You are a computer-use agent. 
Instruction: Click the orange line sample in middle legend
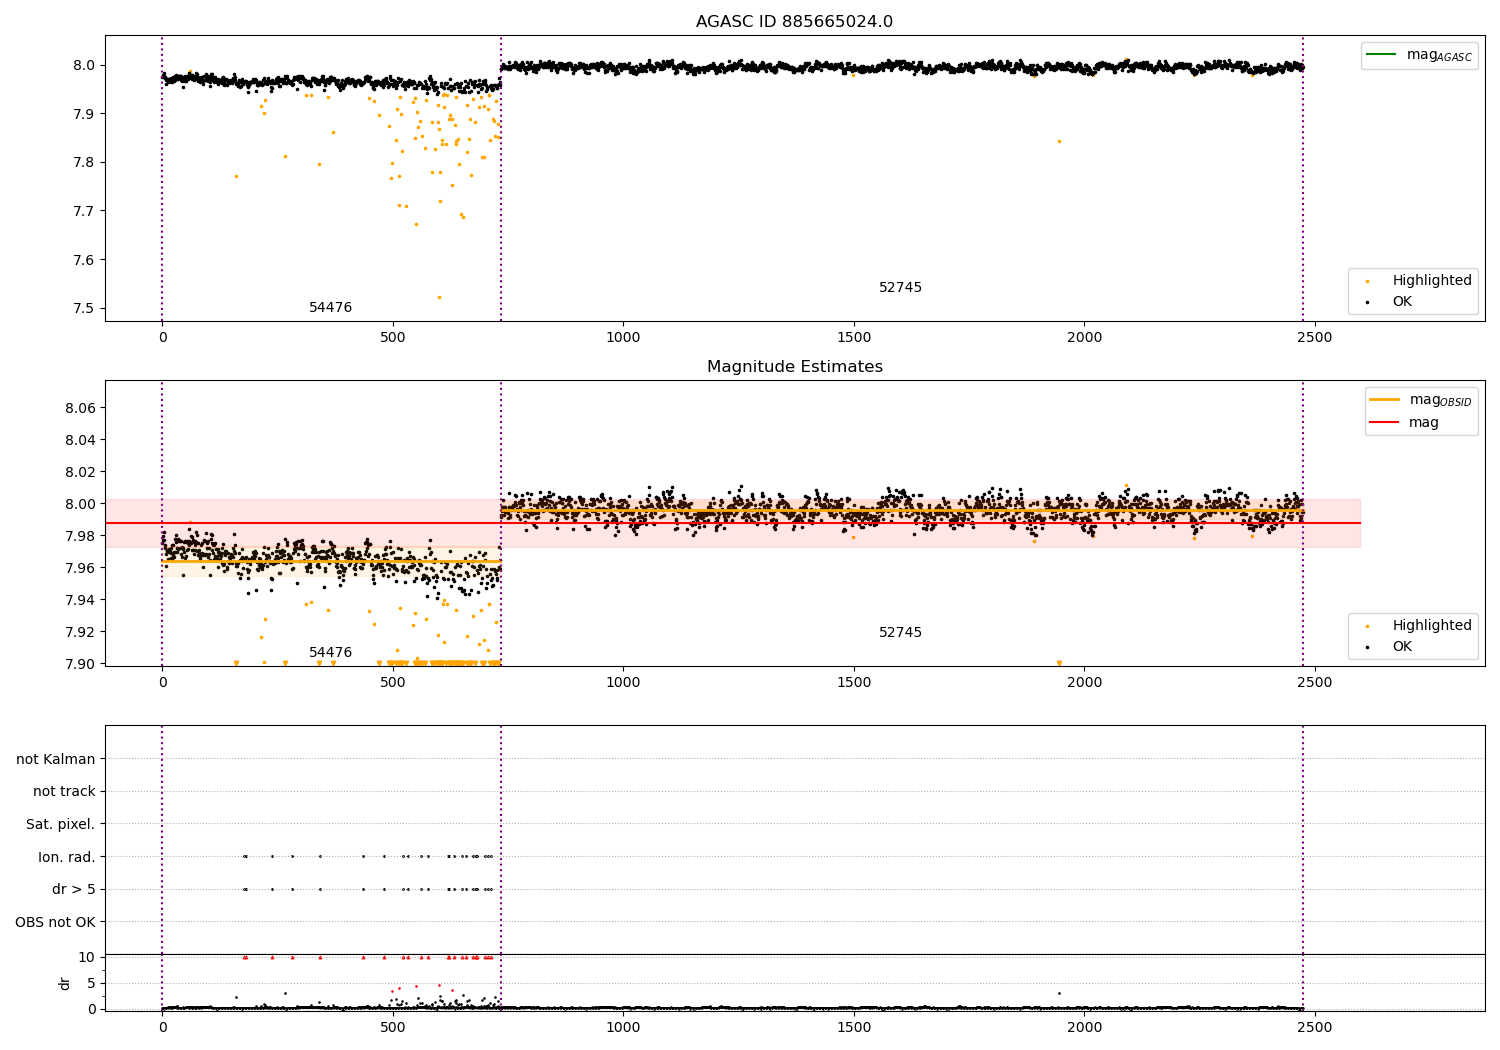[x=1385, y=400]
